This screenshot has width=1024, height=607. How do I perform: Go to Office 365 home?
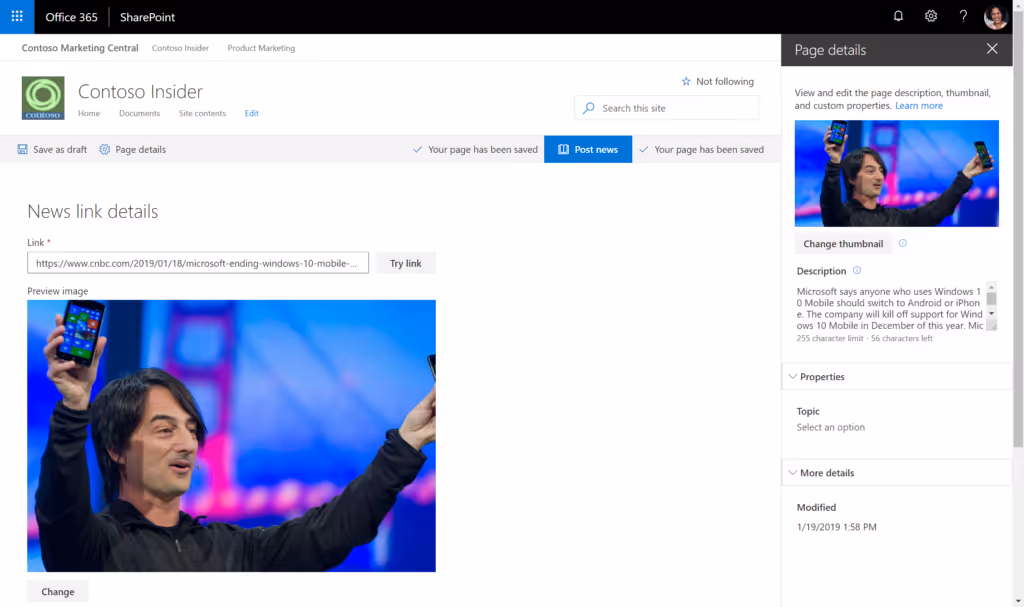tap(71, 17)
